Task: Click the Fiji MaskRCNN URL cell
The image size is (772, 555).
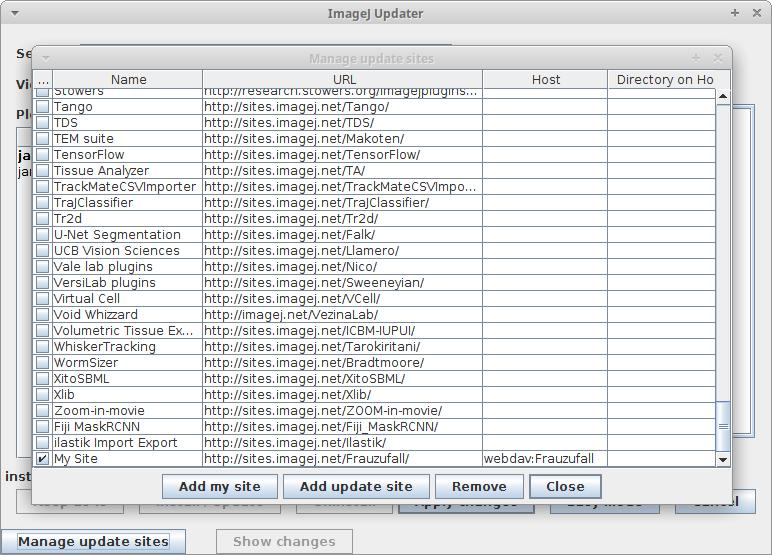Action: (x=343, y=426)
